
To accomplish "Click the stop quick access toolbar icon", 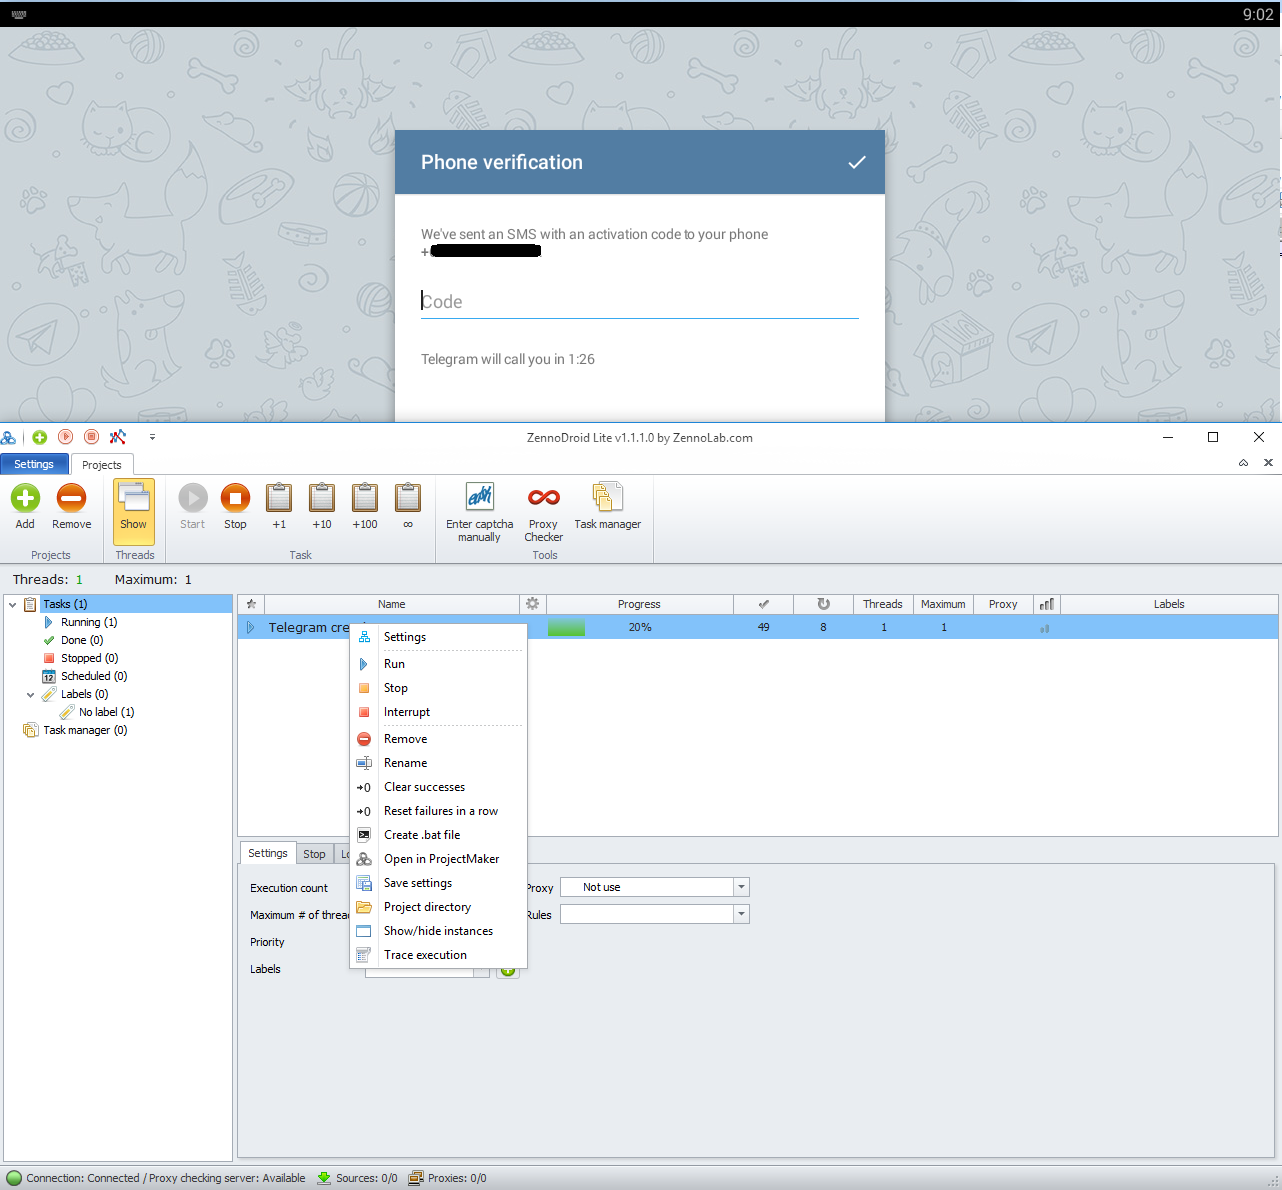I will click(x=92, y=437).
